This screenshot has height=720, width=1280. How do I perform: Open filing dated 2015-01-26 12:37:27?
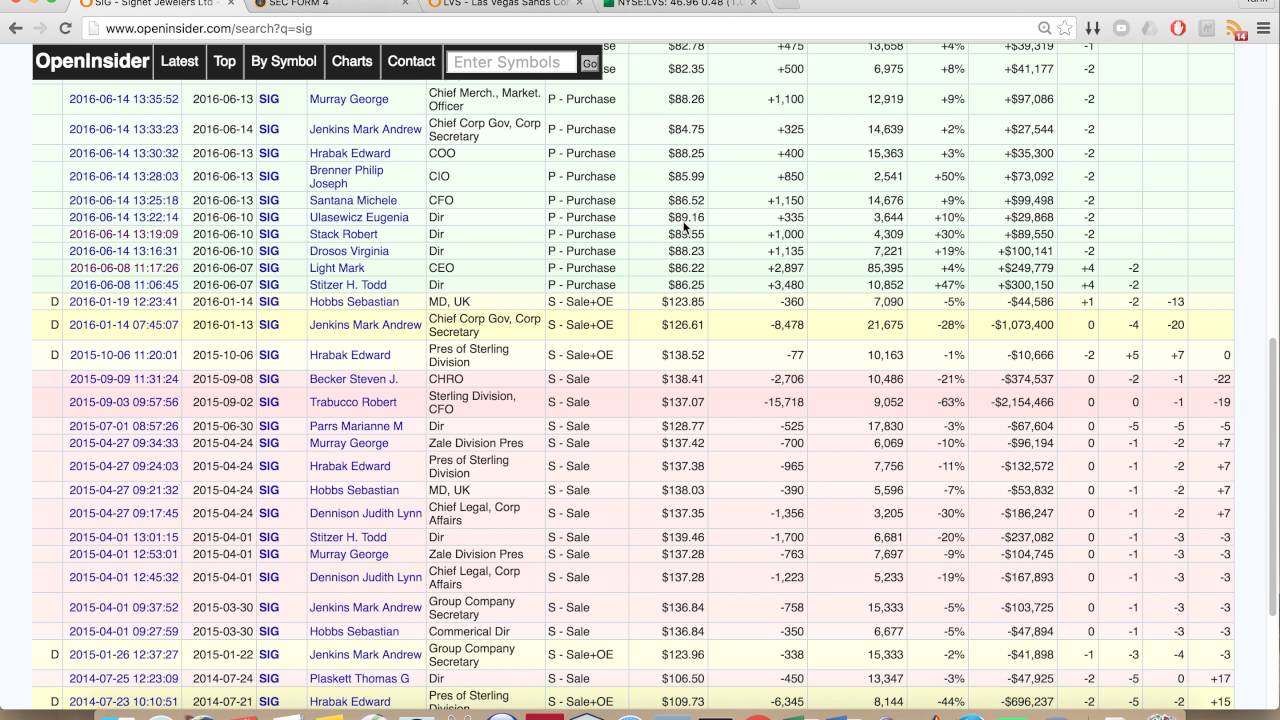click(x=124, y=654)
